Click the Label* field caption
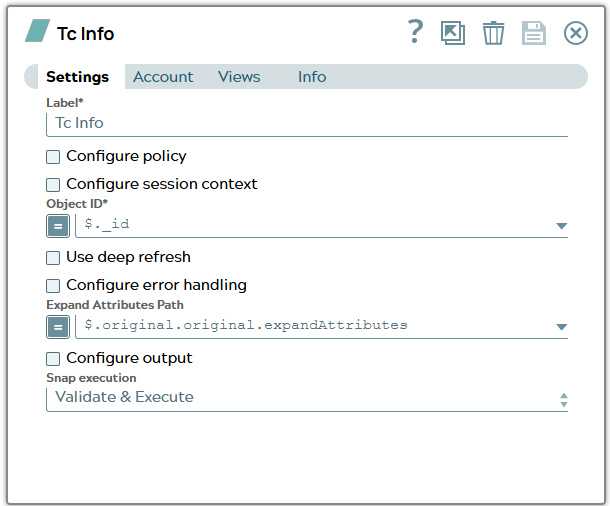This screenshot has height=506, width=610. coord(65,103)
